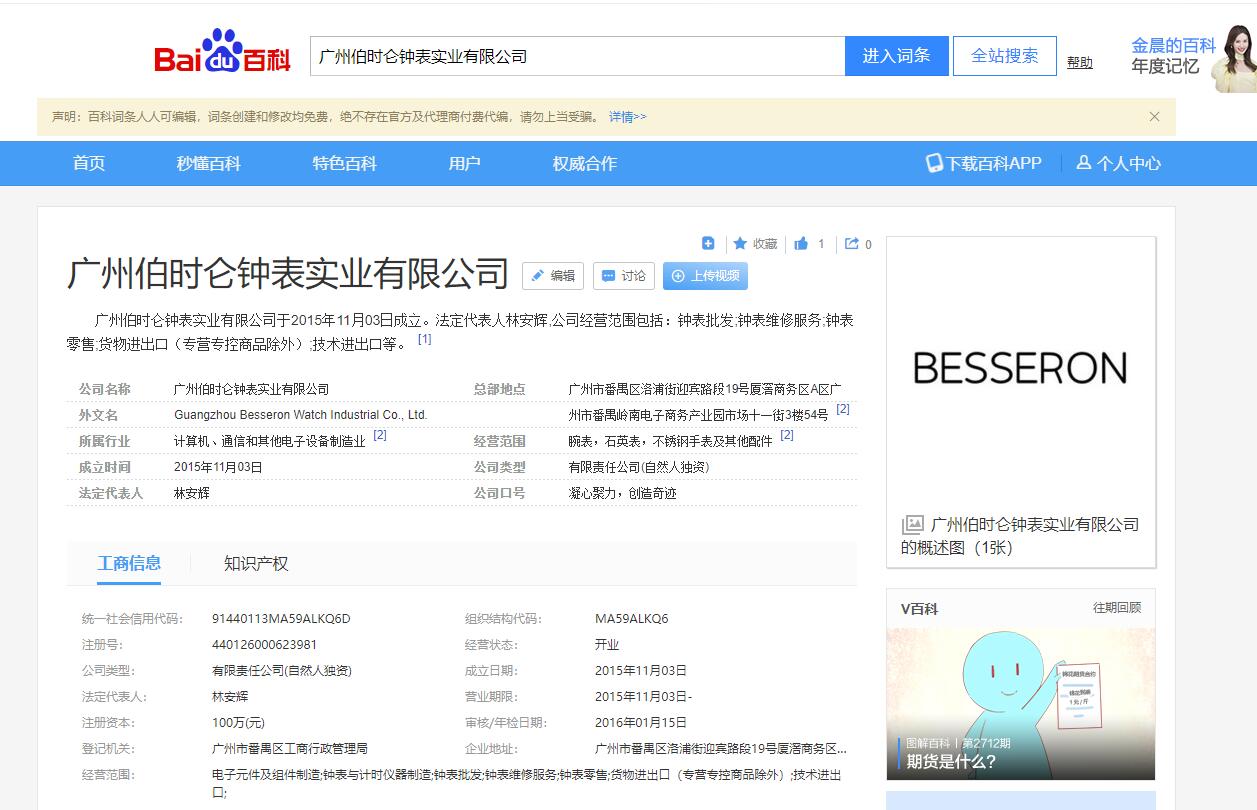The height and width of the screenshot is (810, 1257).
Task: Open 帮助 help link
Action: [1080, 62]
